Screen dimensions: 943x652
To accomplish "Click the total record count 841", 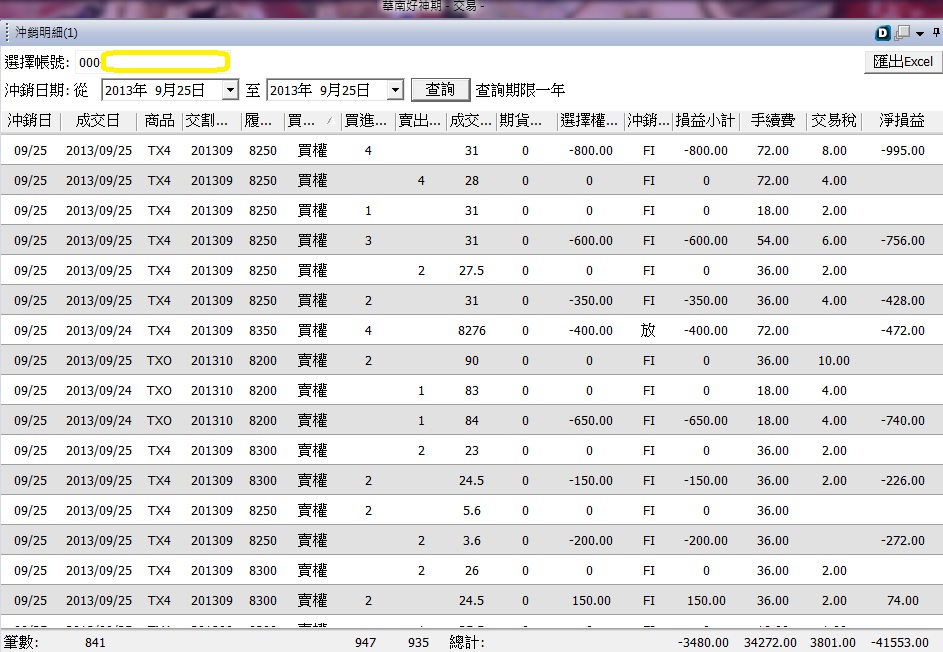I will (x=95, y=642).
